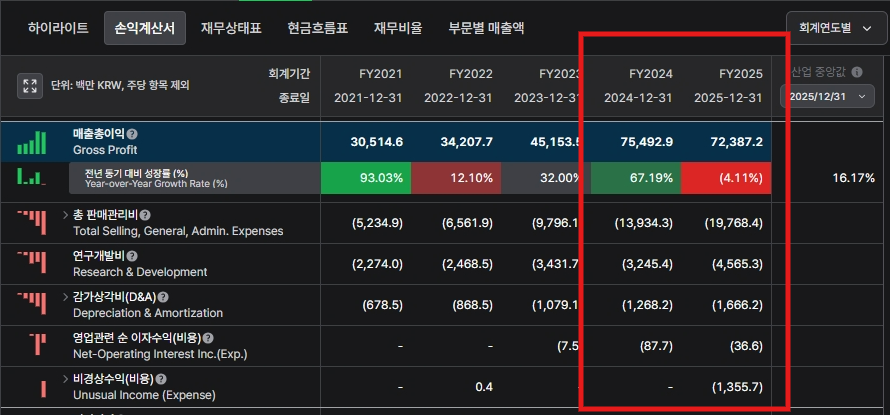Click the Gross Profit bar chart icon

[x=31, y=142]
